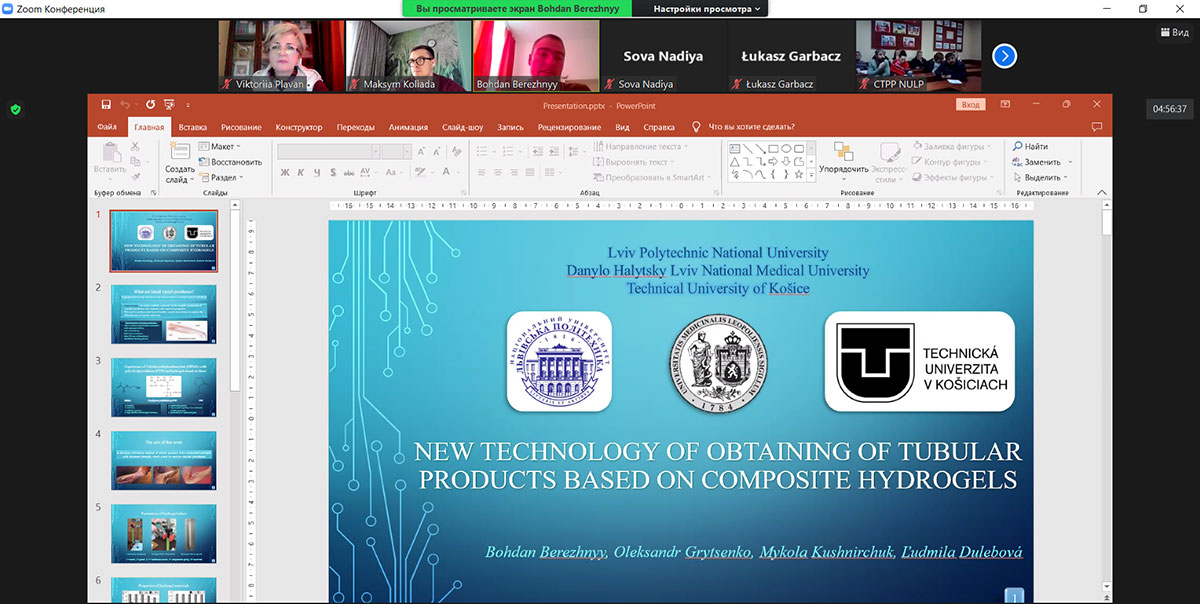1200x604 pixels.
Task: Expand the shapes gallery More arrow
Action: pos(812,175)
